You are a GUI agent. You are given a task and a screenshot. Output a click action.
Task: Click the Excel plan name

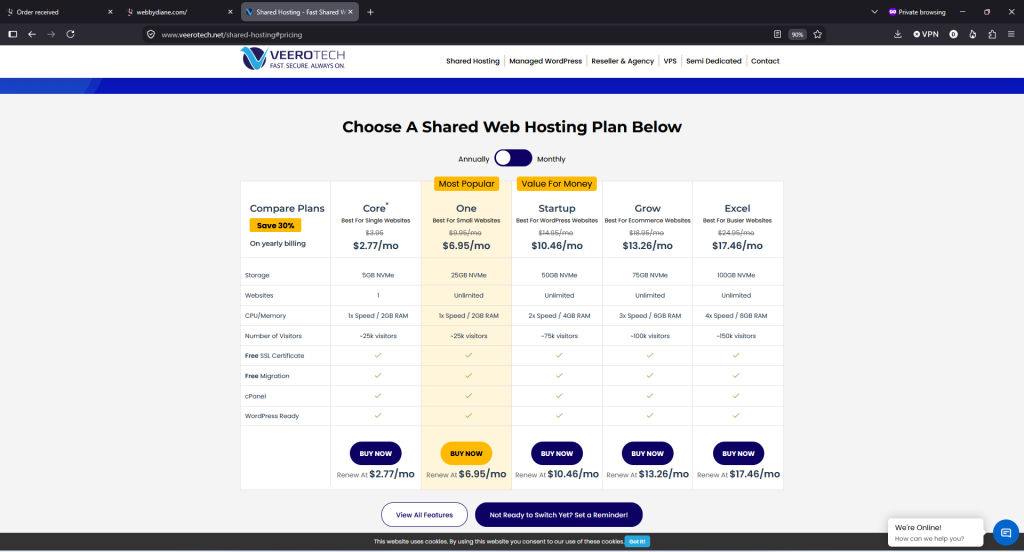click(x=737, y=208)
